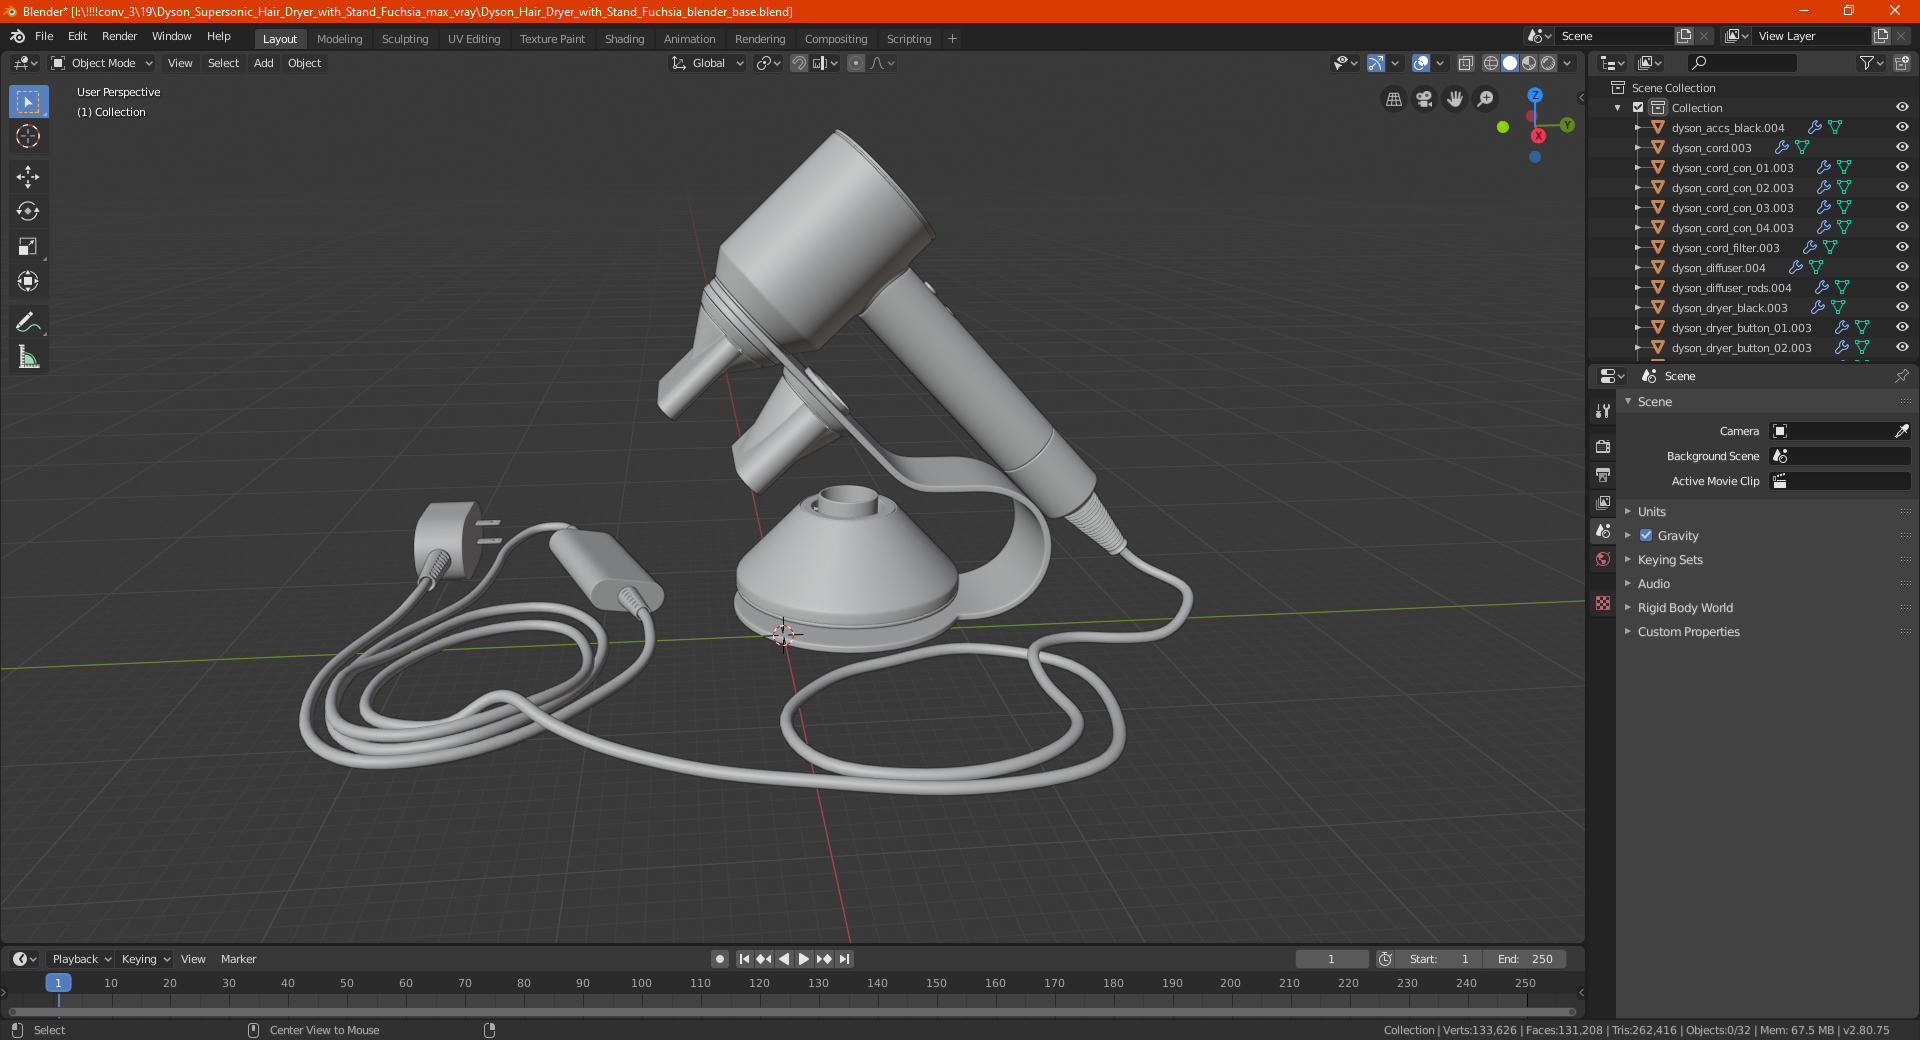Open the Render menu
This screenshot has width=1920, height=1040.
click(x=119, y=36)
